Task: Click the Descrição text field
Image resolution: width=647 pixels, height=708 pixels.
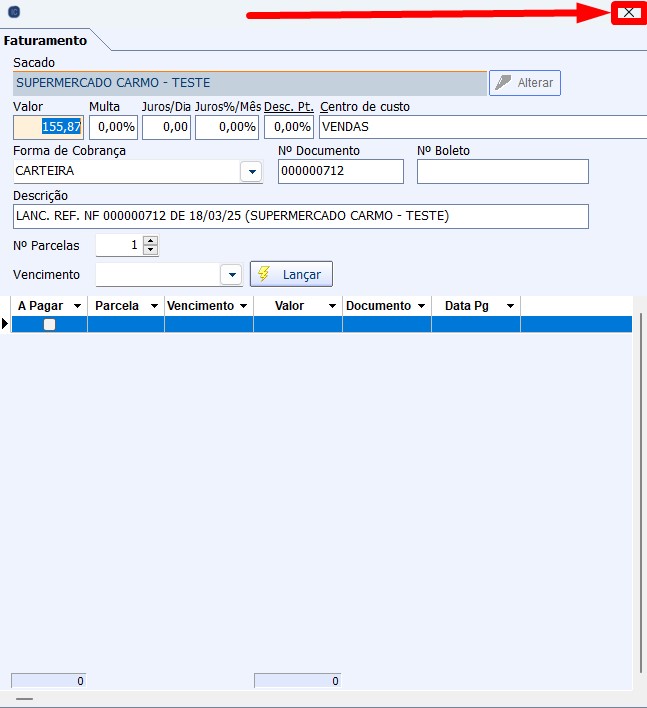Action: click(x=300, y=216)
